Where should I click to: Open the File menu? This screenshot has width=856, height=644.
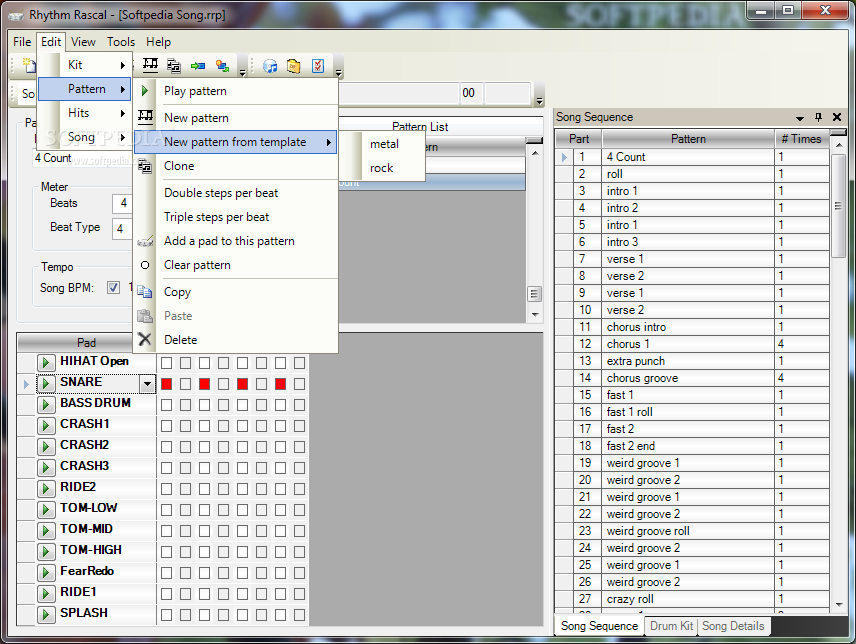click(22, 41)
